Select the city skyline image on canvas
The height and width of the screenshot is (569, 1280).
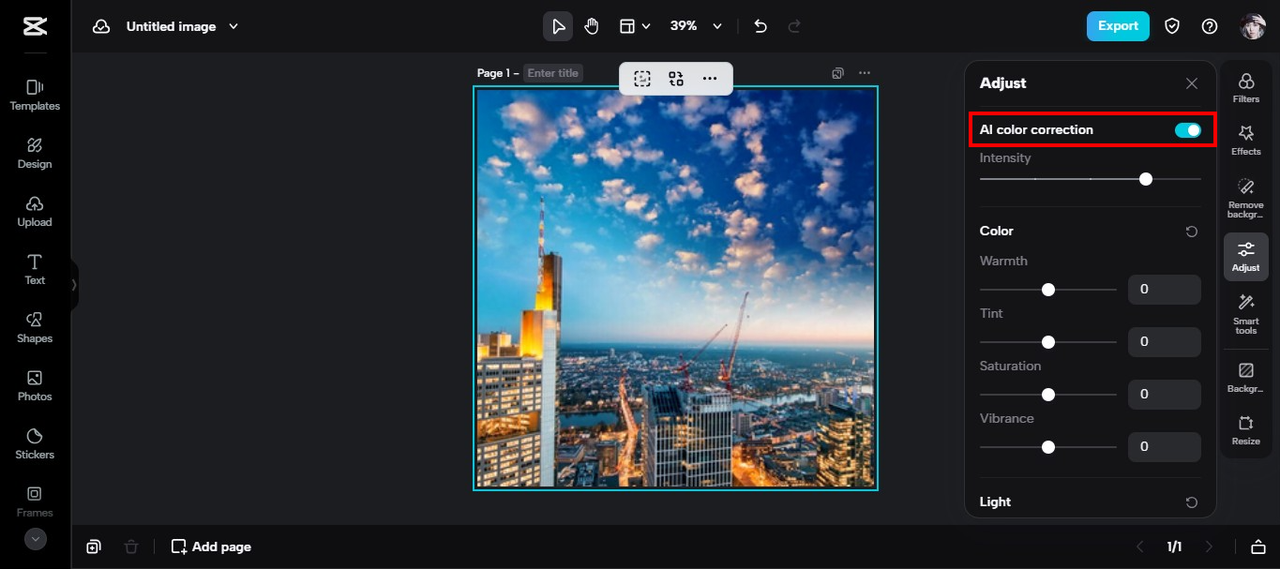(675, 288)
